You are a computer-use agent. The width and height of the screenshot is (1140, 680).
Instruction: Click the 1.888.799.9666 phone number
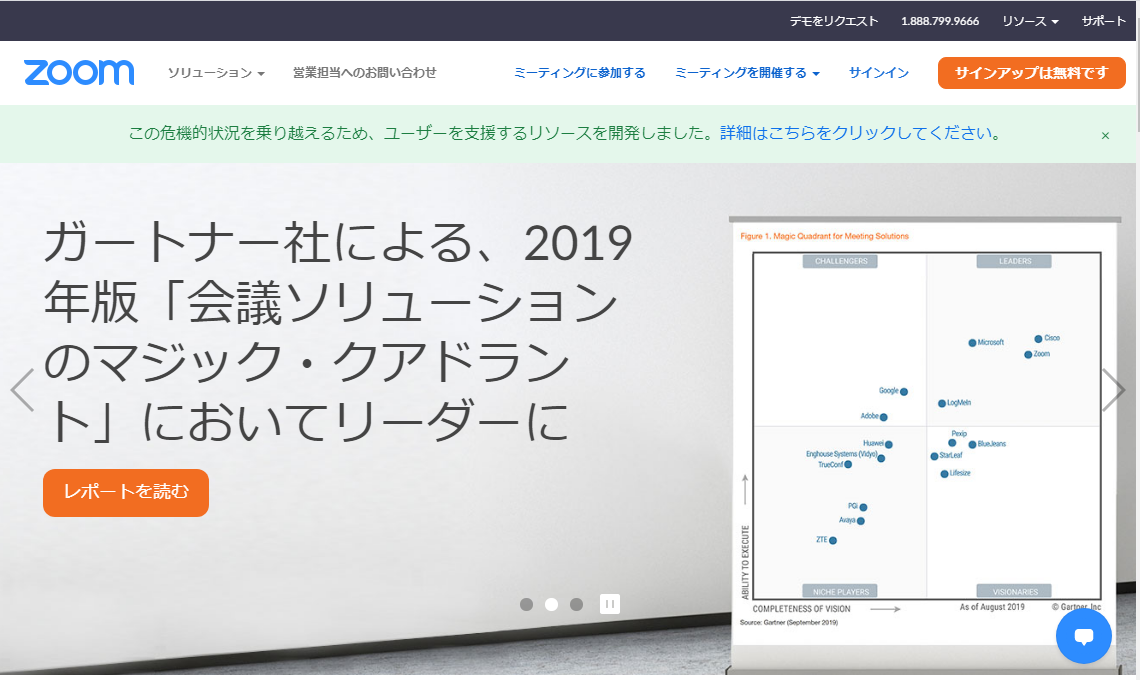pos(939,21)
